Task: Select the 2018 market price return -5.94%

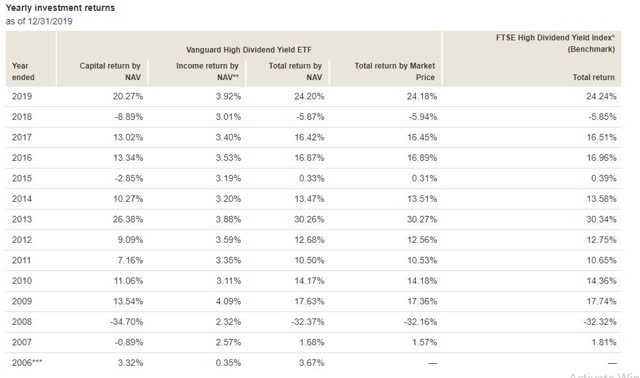Action: (423, 117)
